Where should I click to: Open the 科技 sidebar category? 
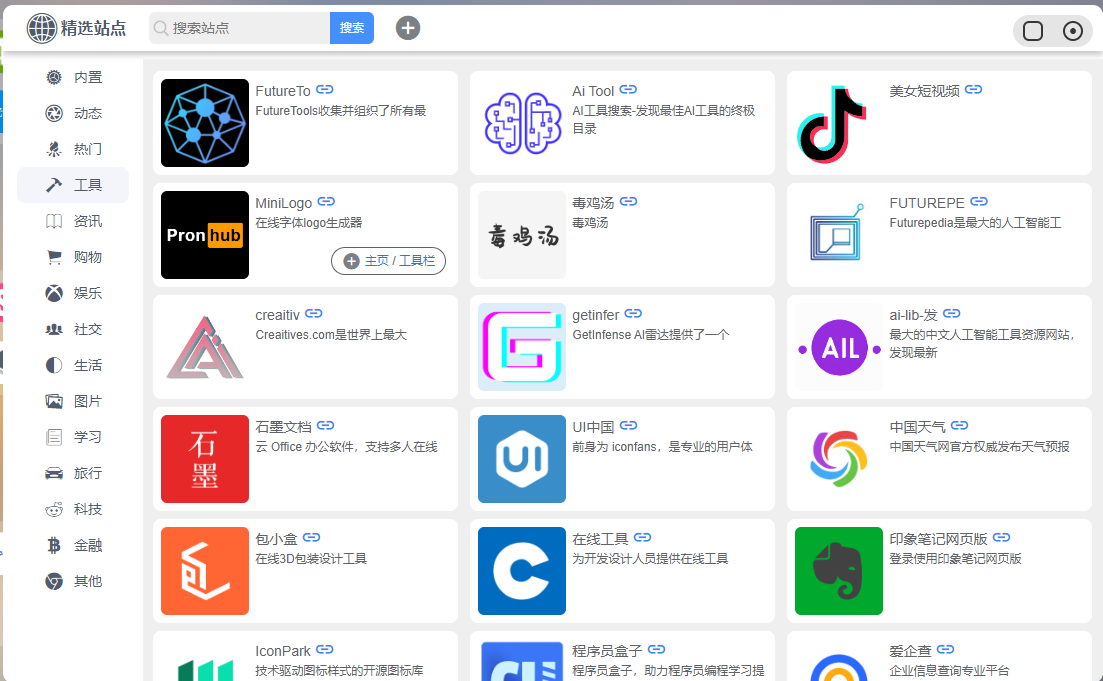[73, 509]
